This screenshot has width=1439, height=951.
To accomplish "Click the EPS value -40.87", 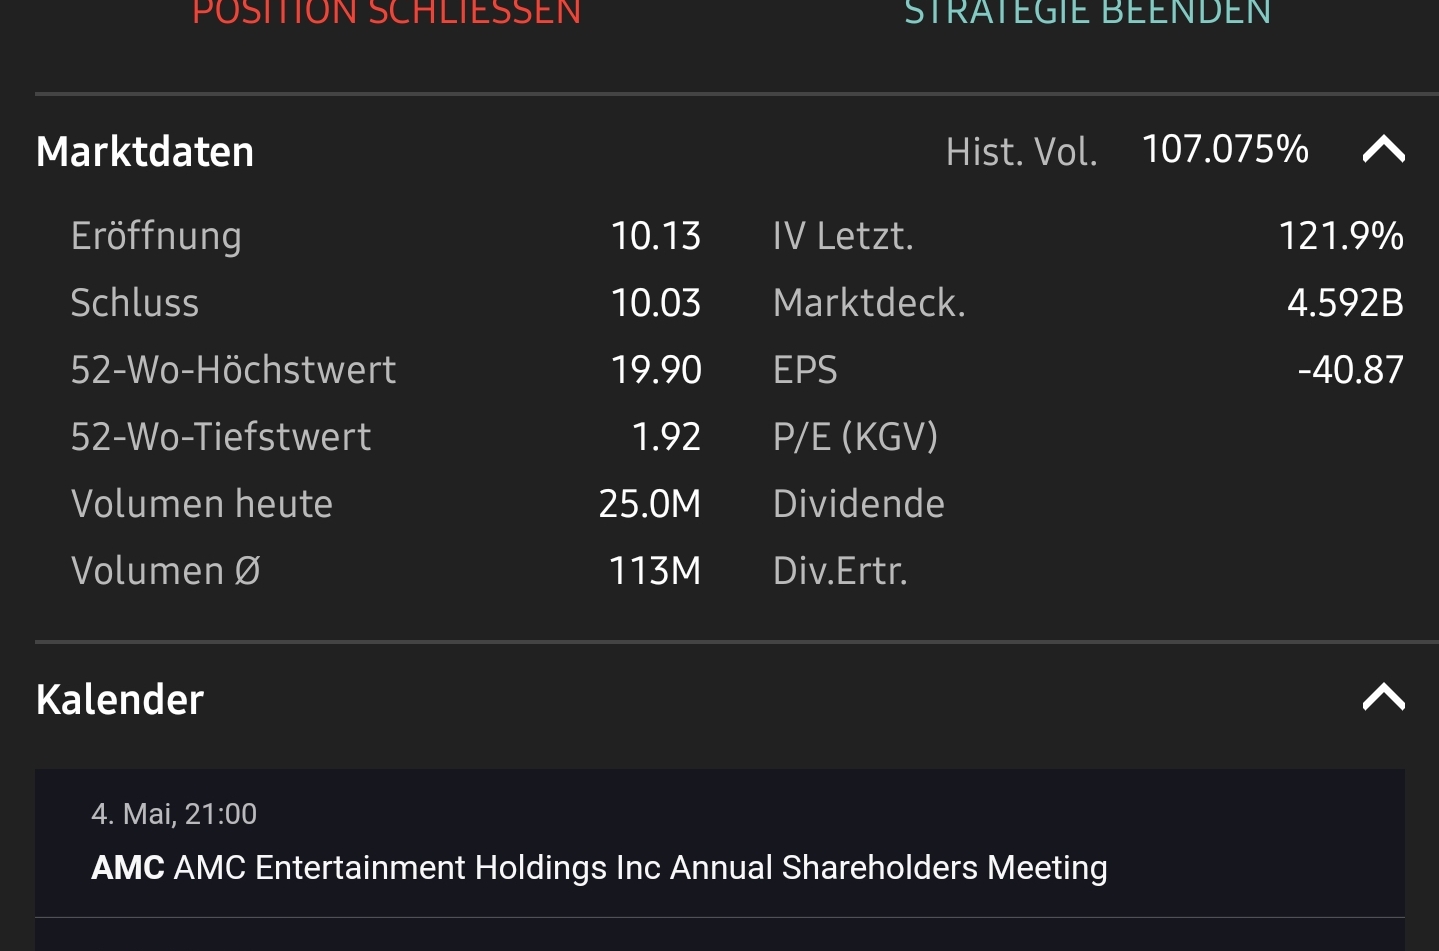I will click(1353, 370).
